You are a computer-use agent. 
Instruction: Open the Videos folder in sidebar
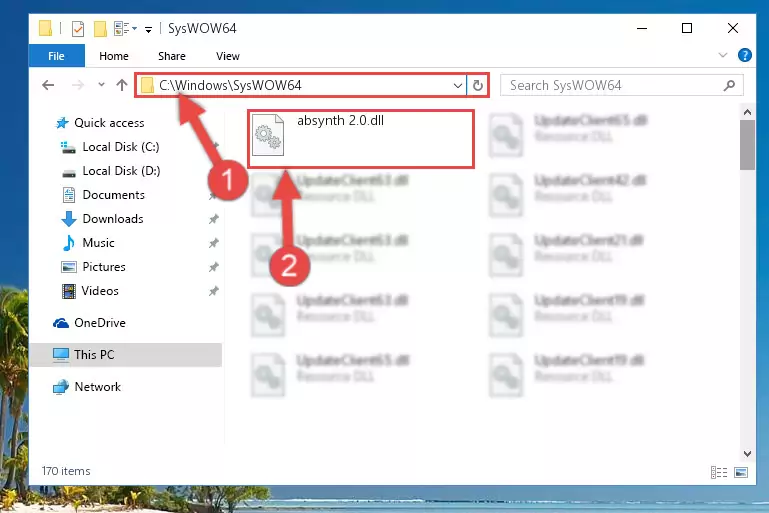coord(100,291)
